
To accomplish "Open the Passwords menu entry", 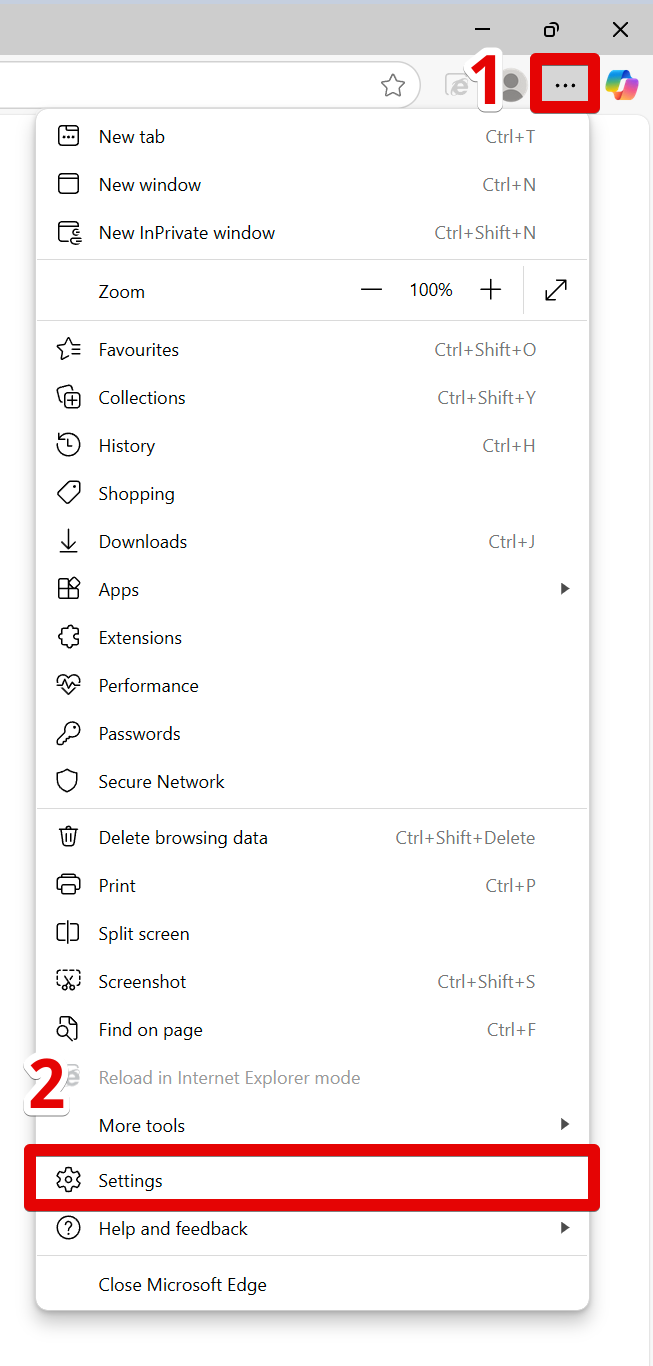I will click(x=312, y=733).
